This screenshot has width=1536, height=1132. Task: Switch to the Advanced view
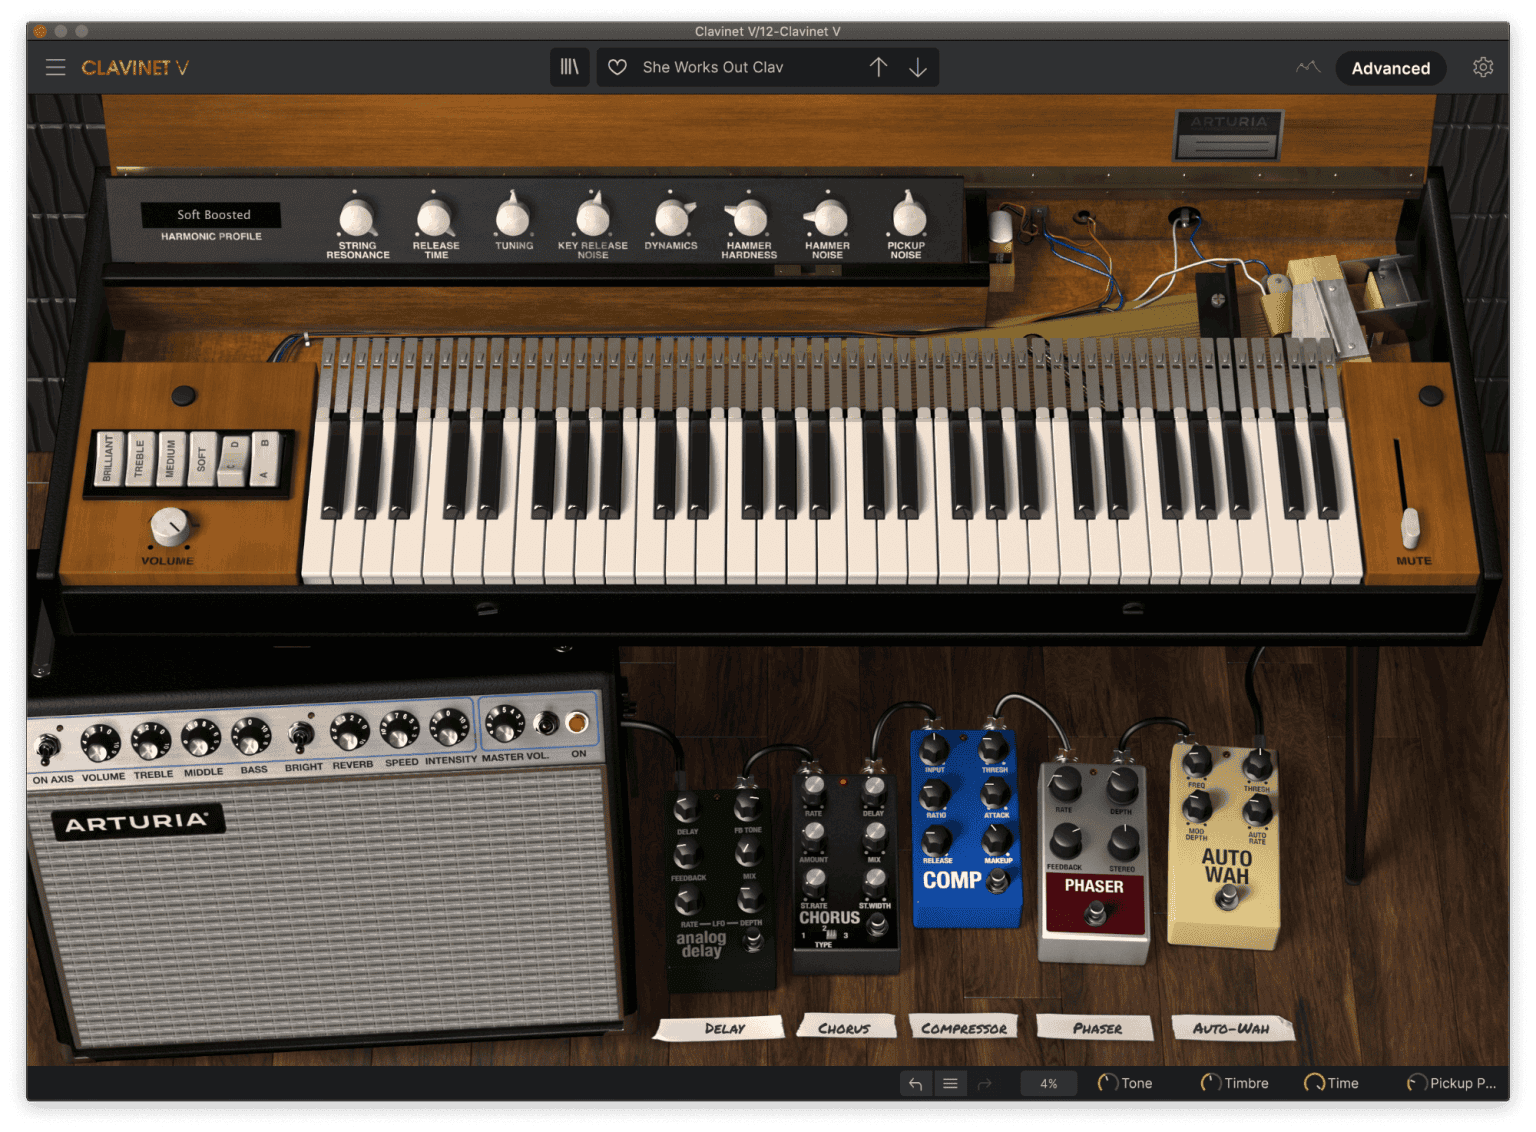pos(1390,68)
